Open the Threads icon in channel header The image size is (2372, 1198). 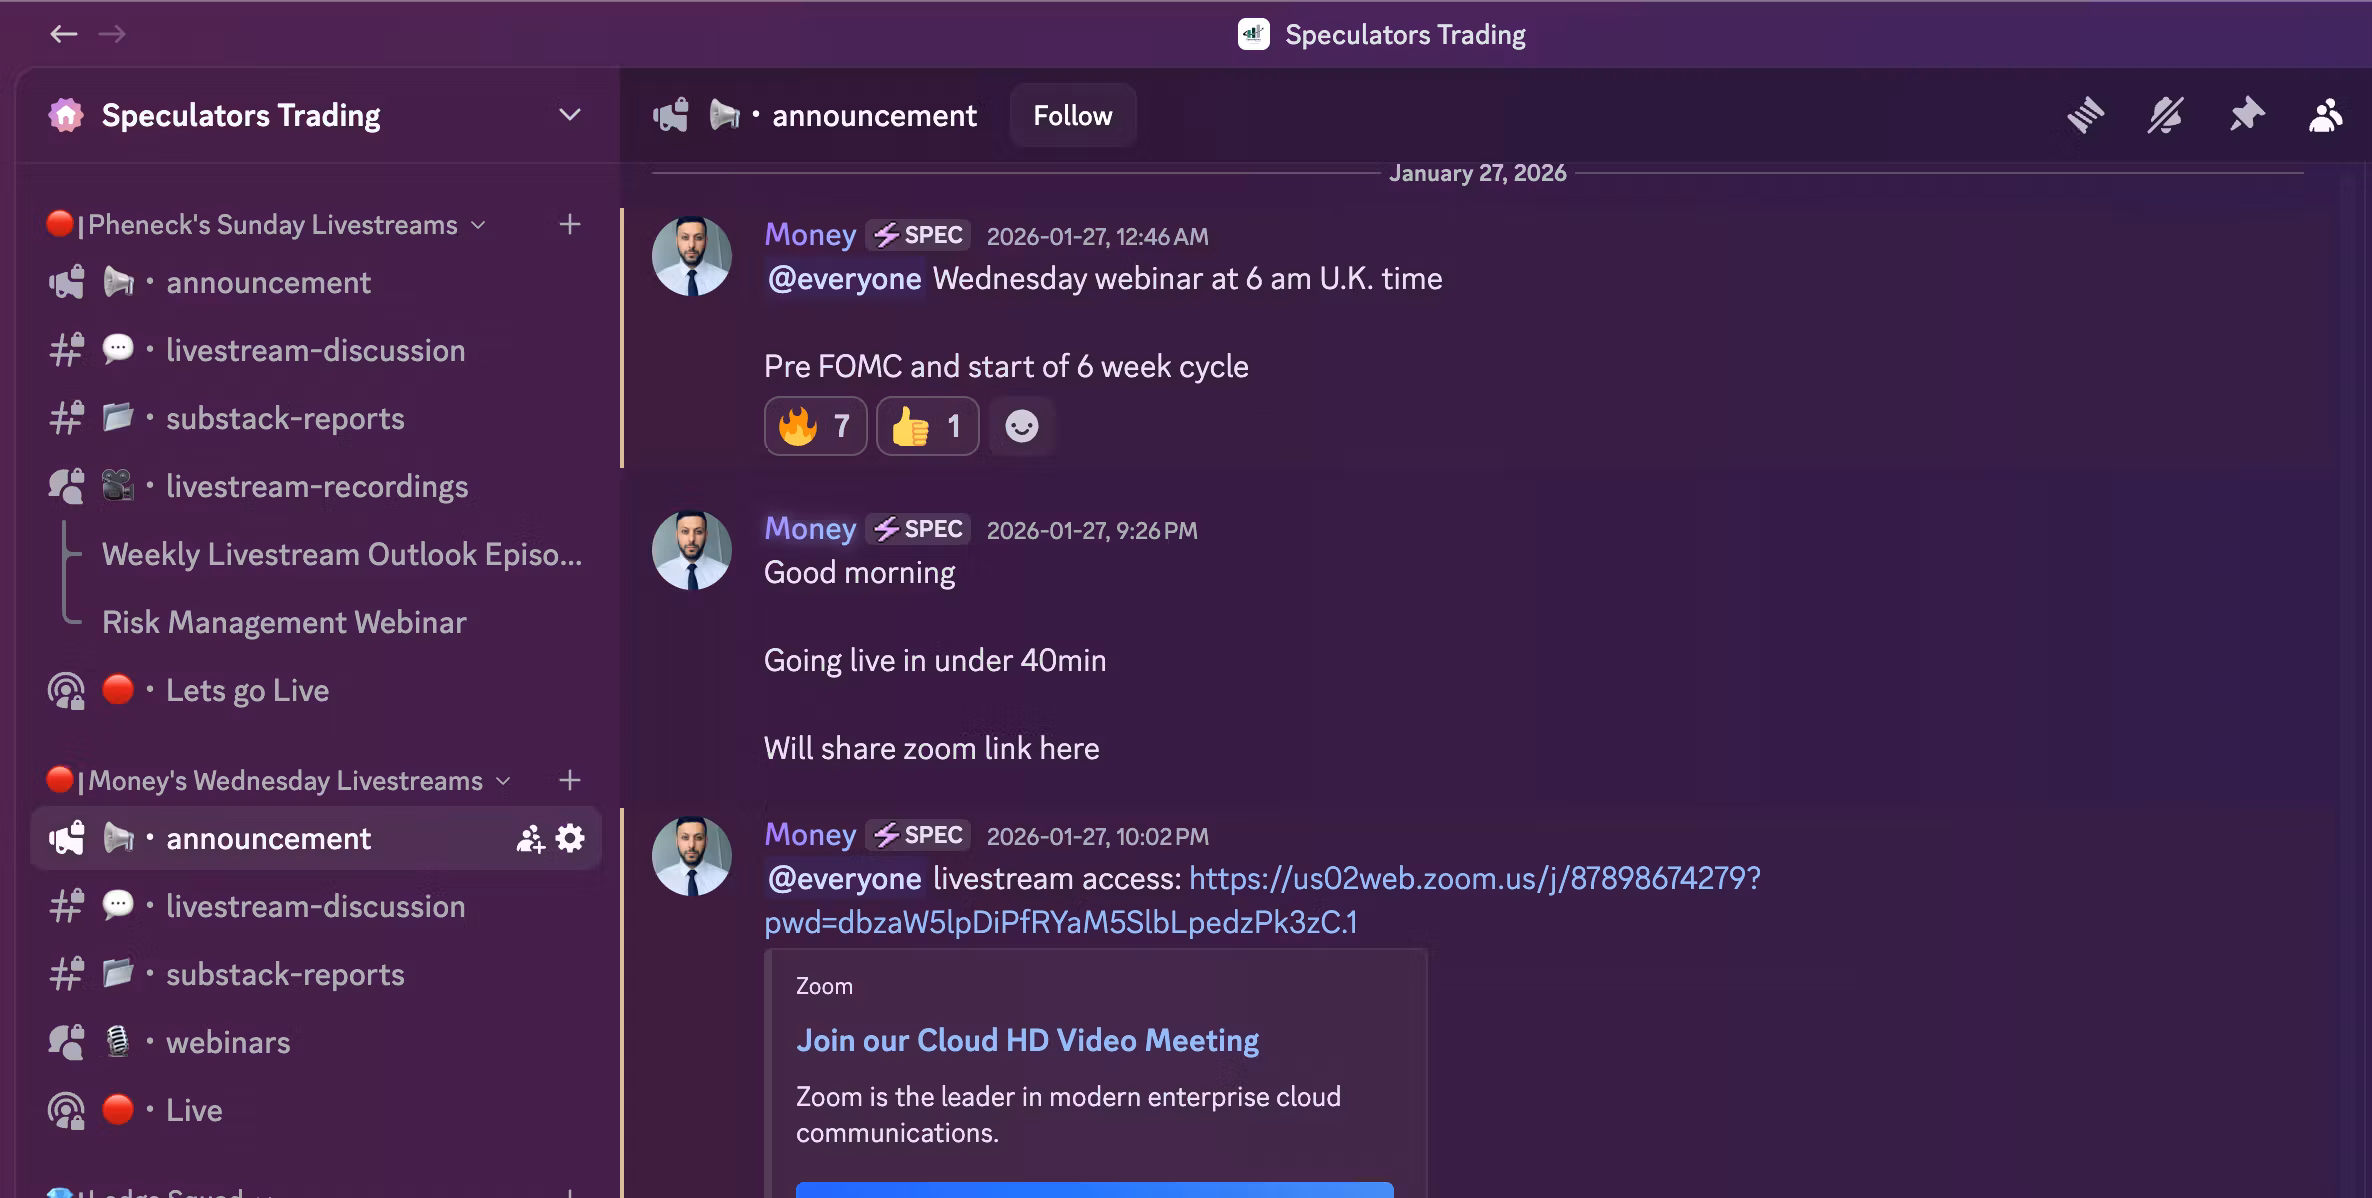(x=2085, y=115)
